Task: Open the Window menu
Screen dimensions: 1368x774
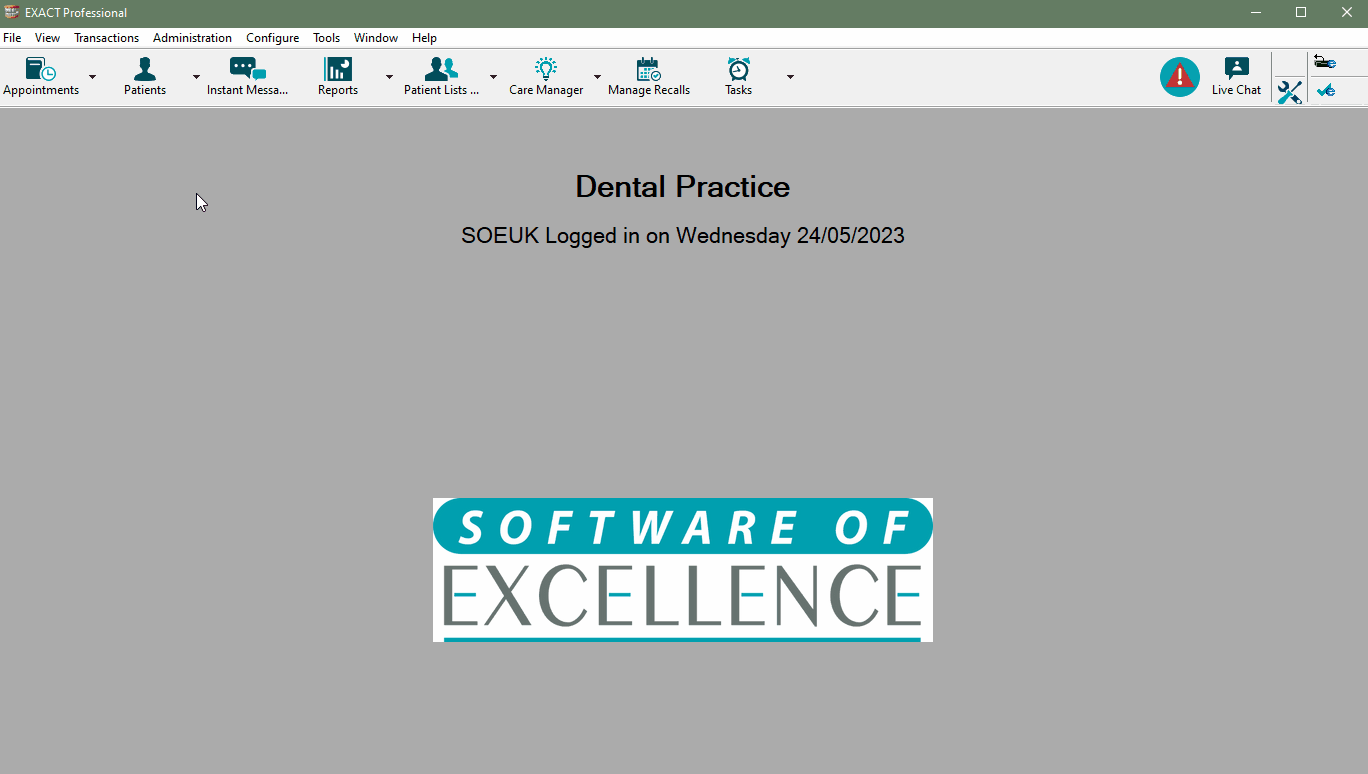Action: tap(376, 38)
